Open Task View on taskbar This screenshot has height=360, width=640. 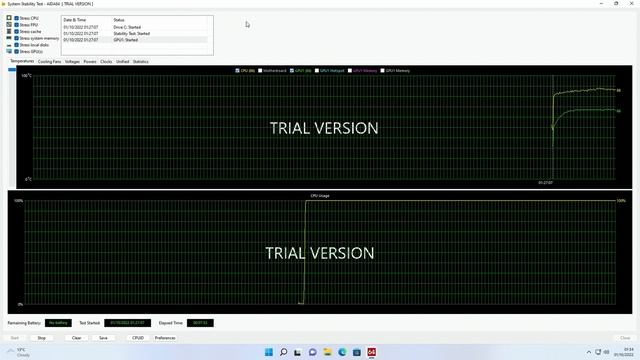click(298, 352)
